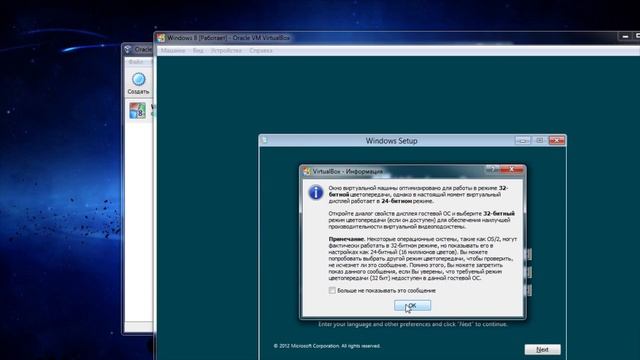This screenshot has height=360, width=640.
Task: Confirm the VirtualBox info dialog with OK
Action: 412,305
